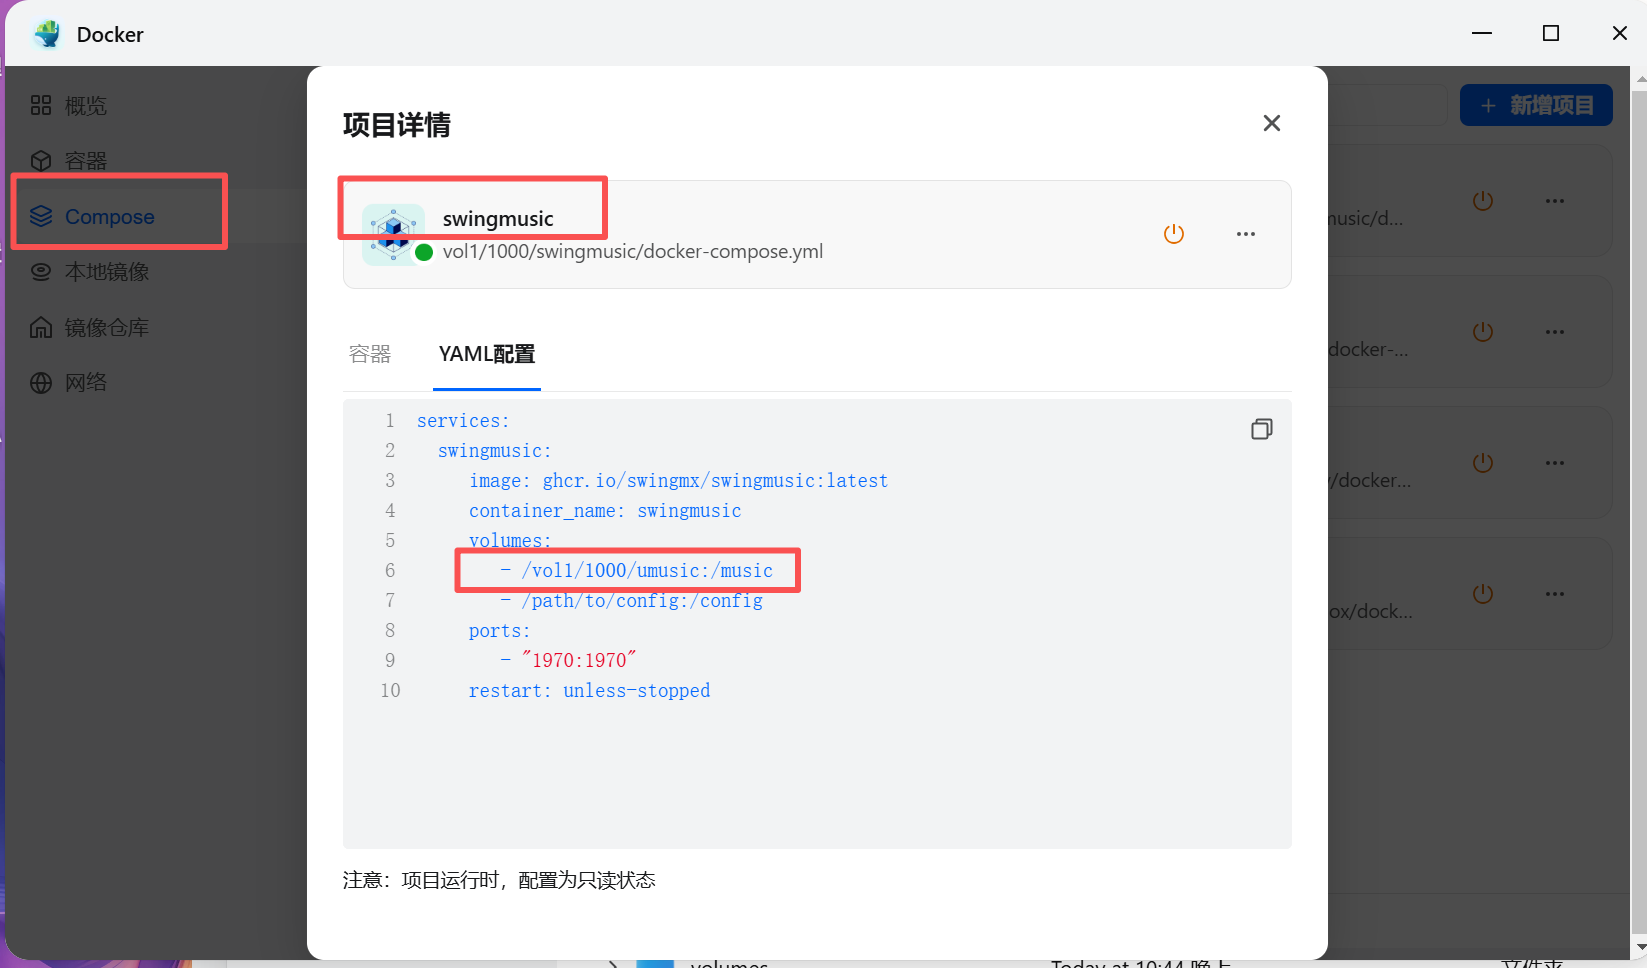Copy the YAML configuration to clipboard
Viewport: 1647px width, 968px height.
click(x=1261, y=429)
